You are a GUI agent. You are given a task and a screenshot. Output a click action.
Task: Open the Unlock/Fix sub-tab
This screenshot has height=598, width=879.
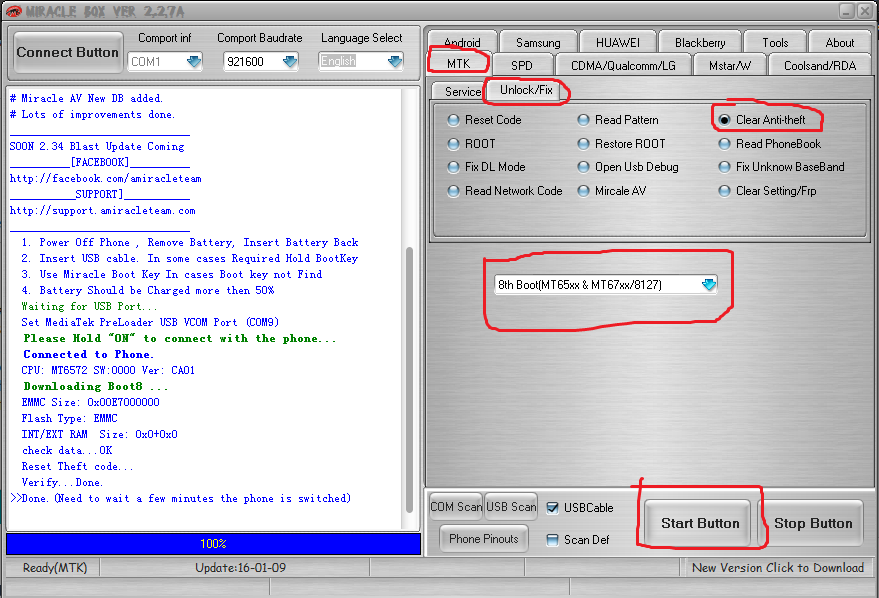[526, 90]
